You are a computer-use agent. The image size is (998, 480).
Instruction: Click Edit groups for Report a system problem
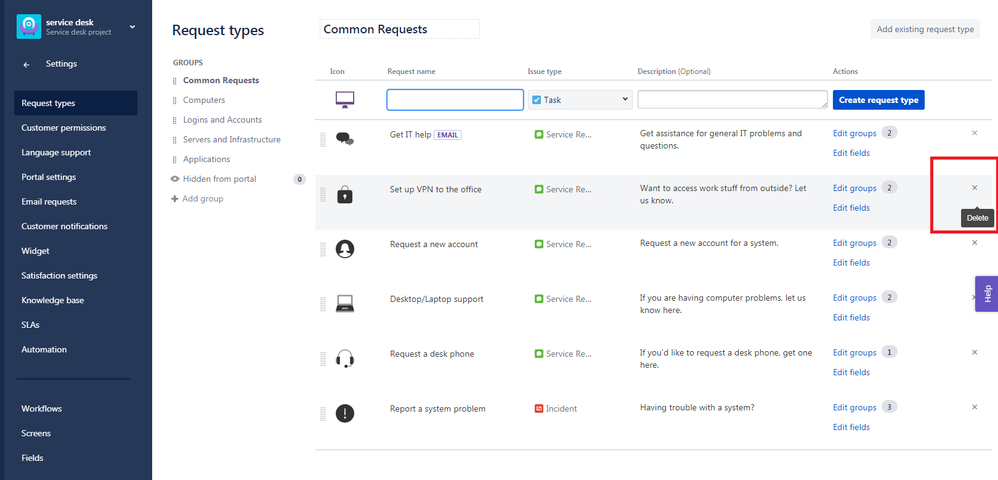(855, 407)
